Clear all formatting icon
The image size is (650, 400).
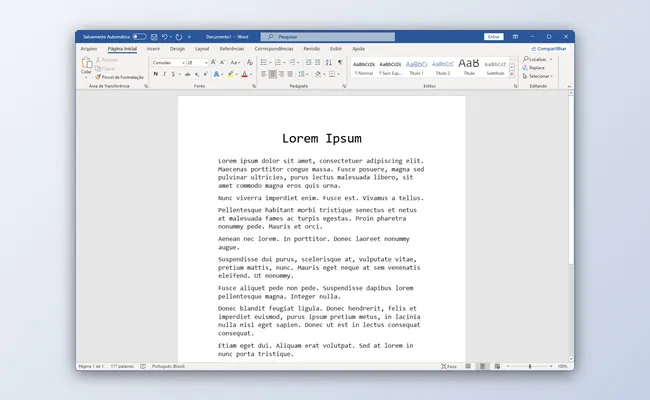(x=250, y=63)
